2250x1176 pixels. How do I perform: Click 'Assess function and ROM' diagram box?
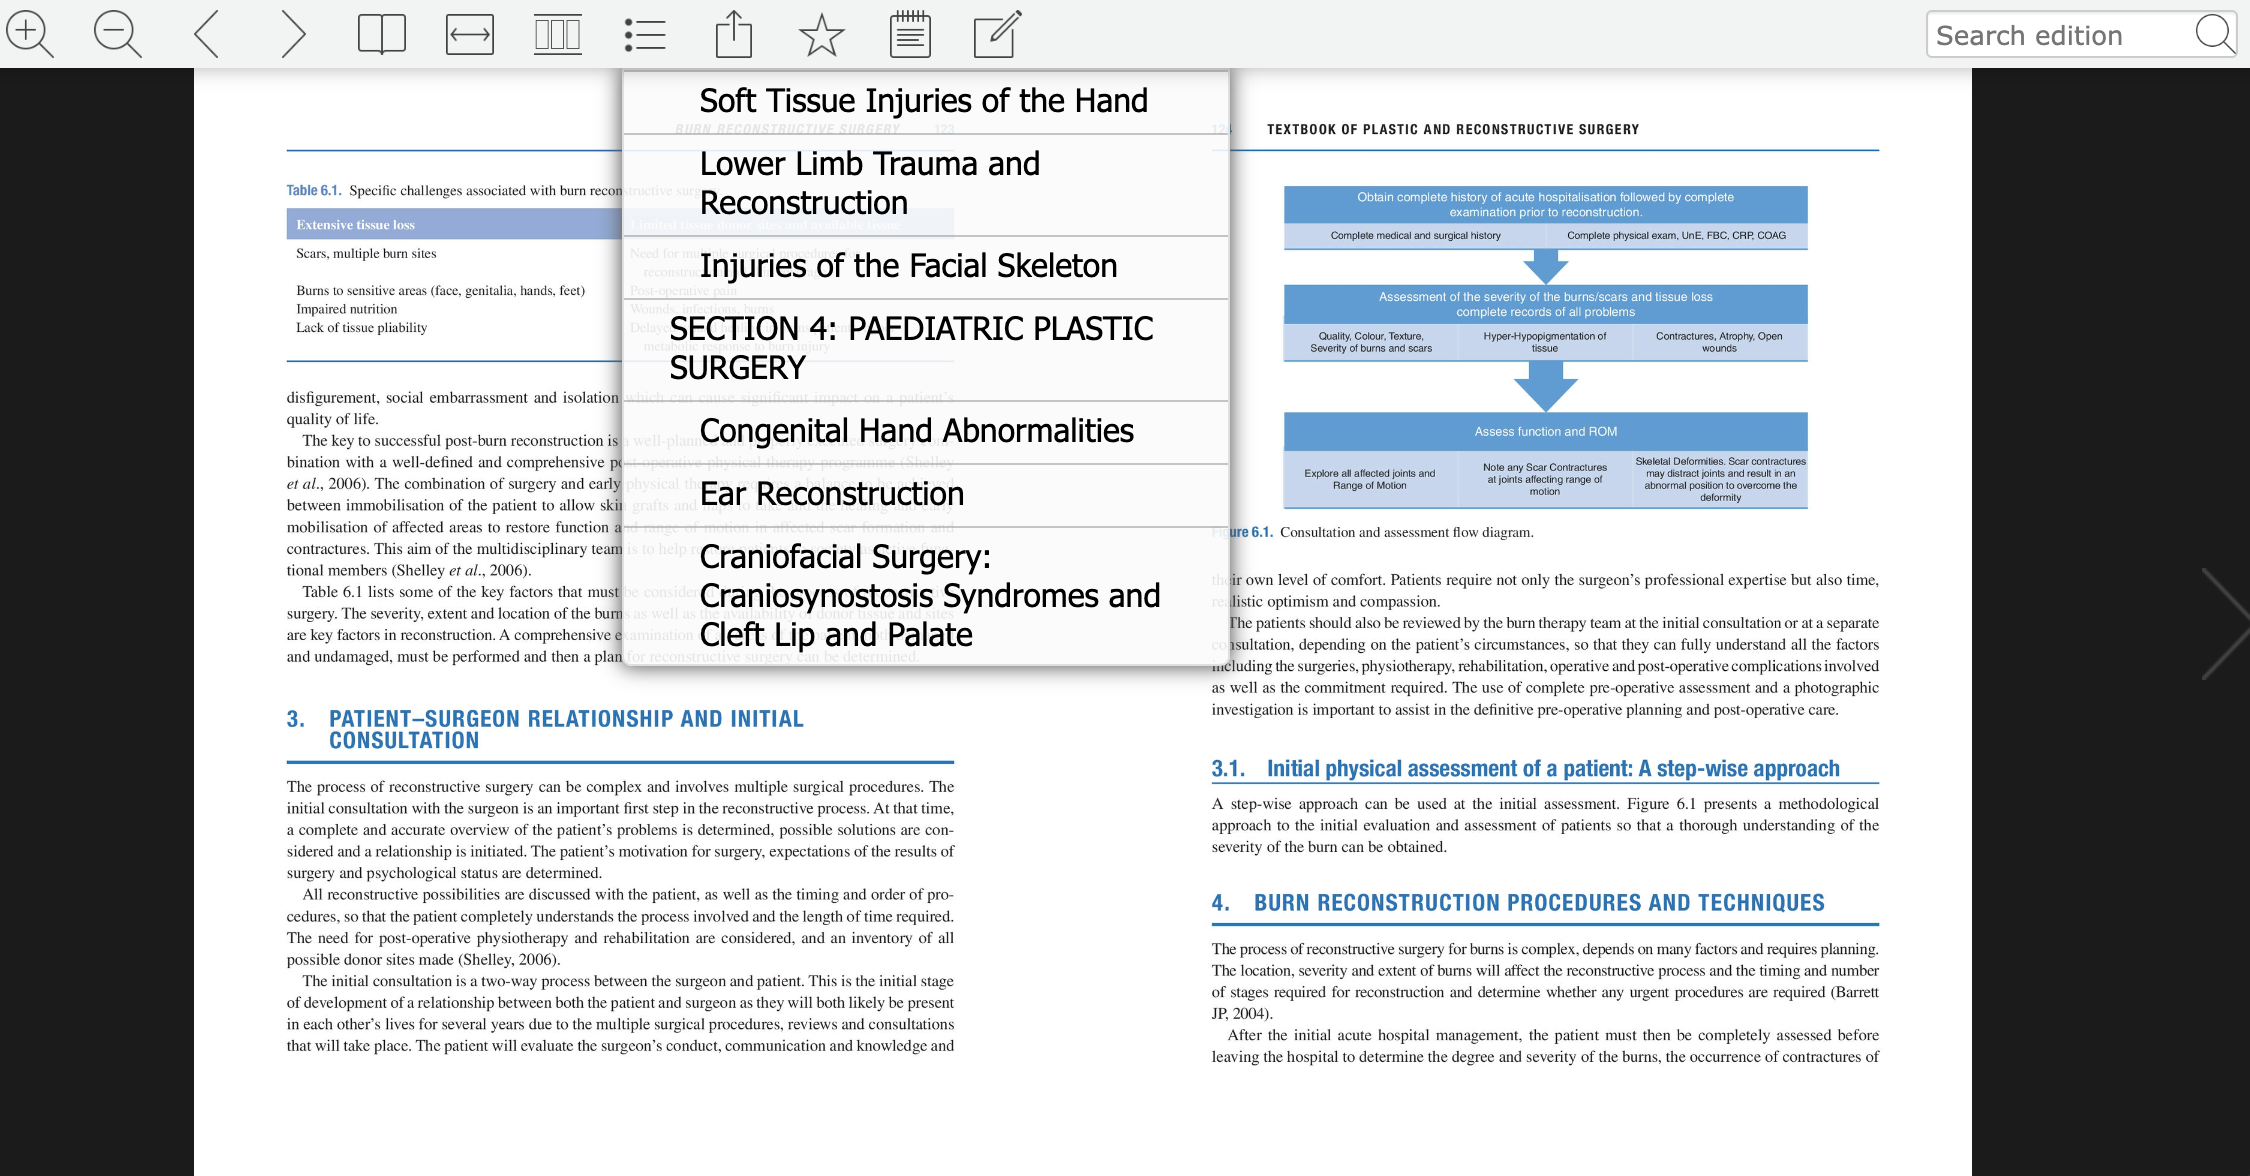pyautogui.click(x=1545, y=432)
